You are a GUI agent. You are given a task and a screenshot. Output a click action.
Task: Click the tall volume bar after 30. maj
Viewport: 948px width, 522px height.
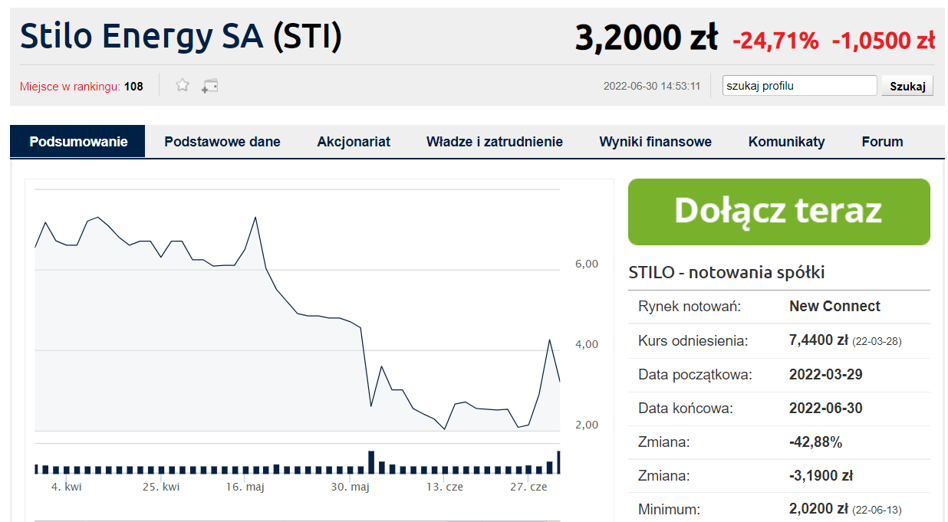(x=371, y=462)
